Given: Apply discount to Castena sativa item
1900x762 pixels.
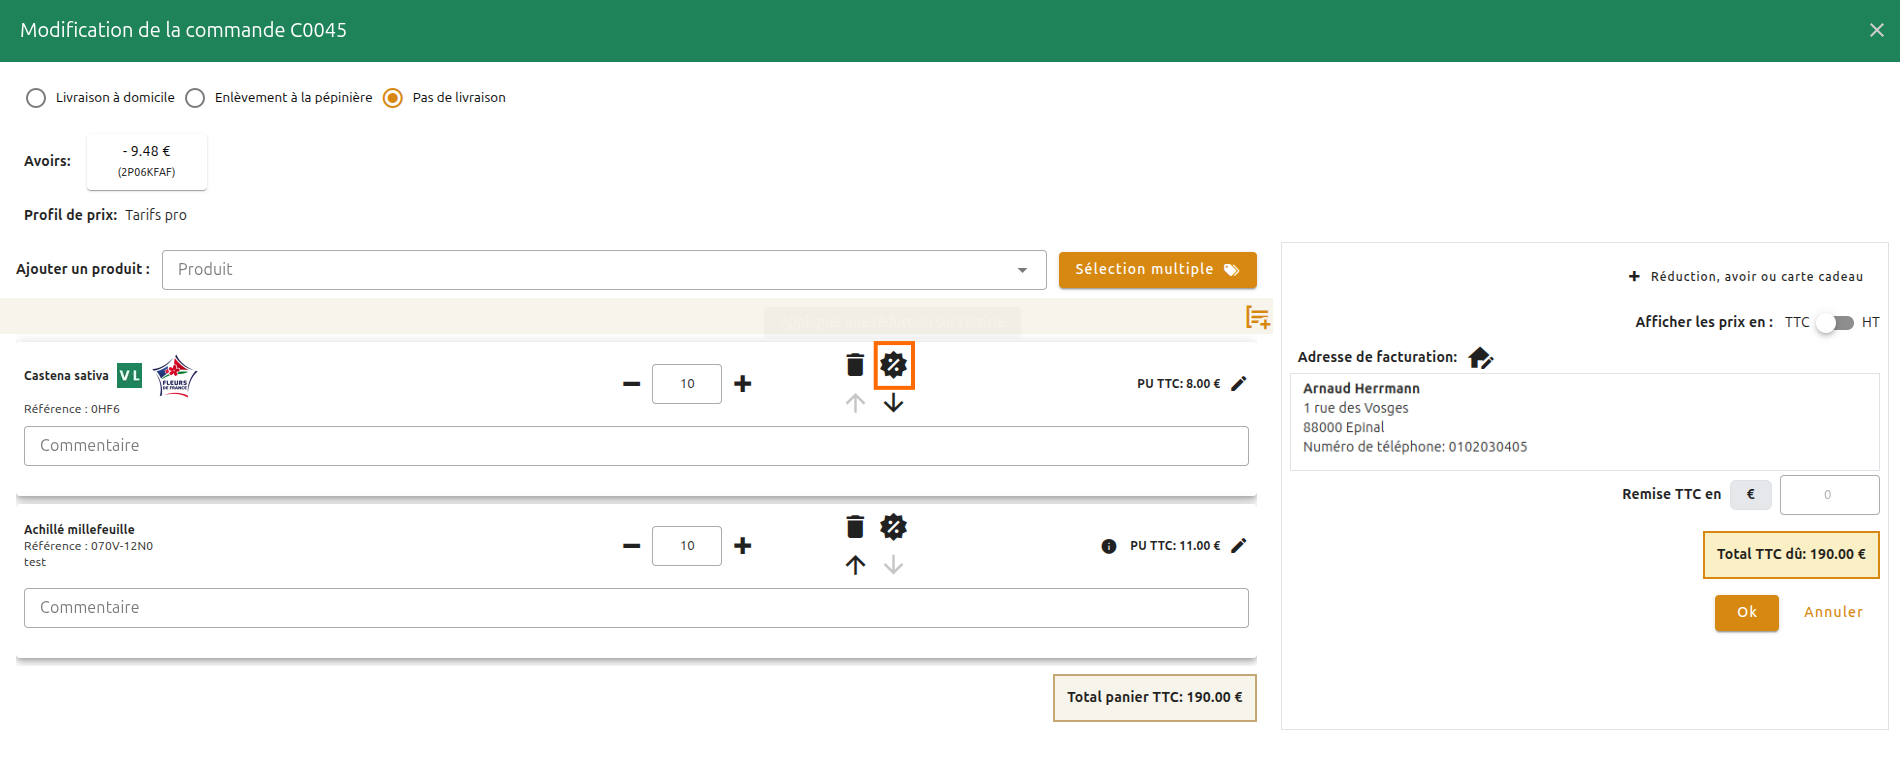Looking at the screenshot, I should pos(894,365).
